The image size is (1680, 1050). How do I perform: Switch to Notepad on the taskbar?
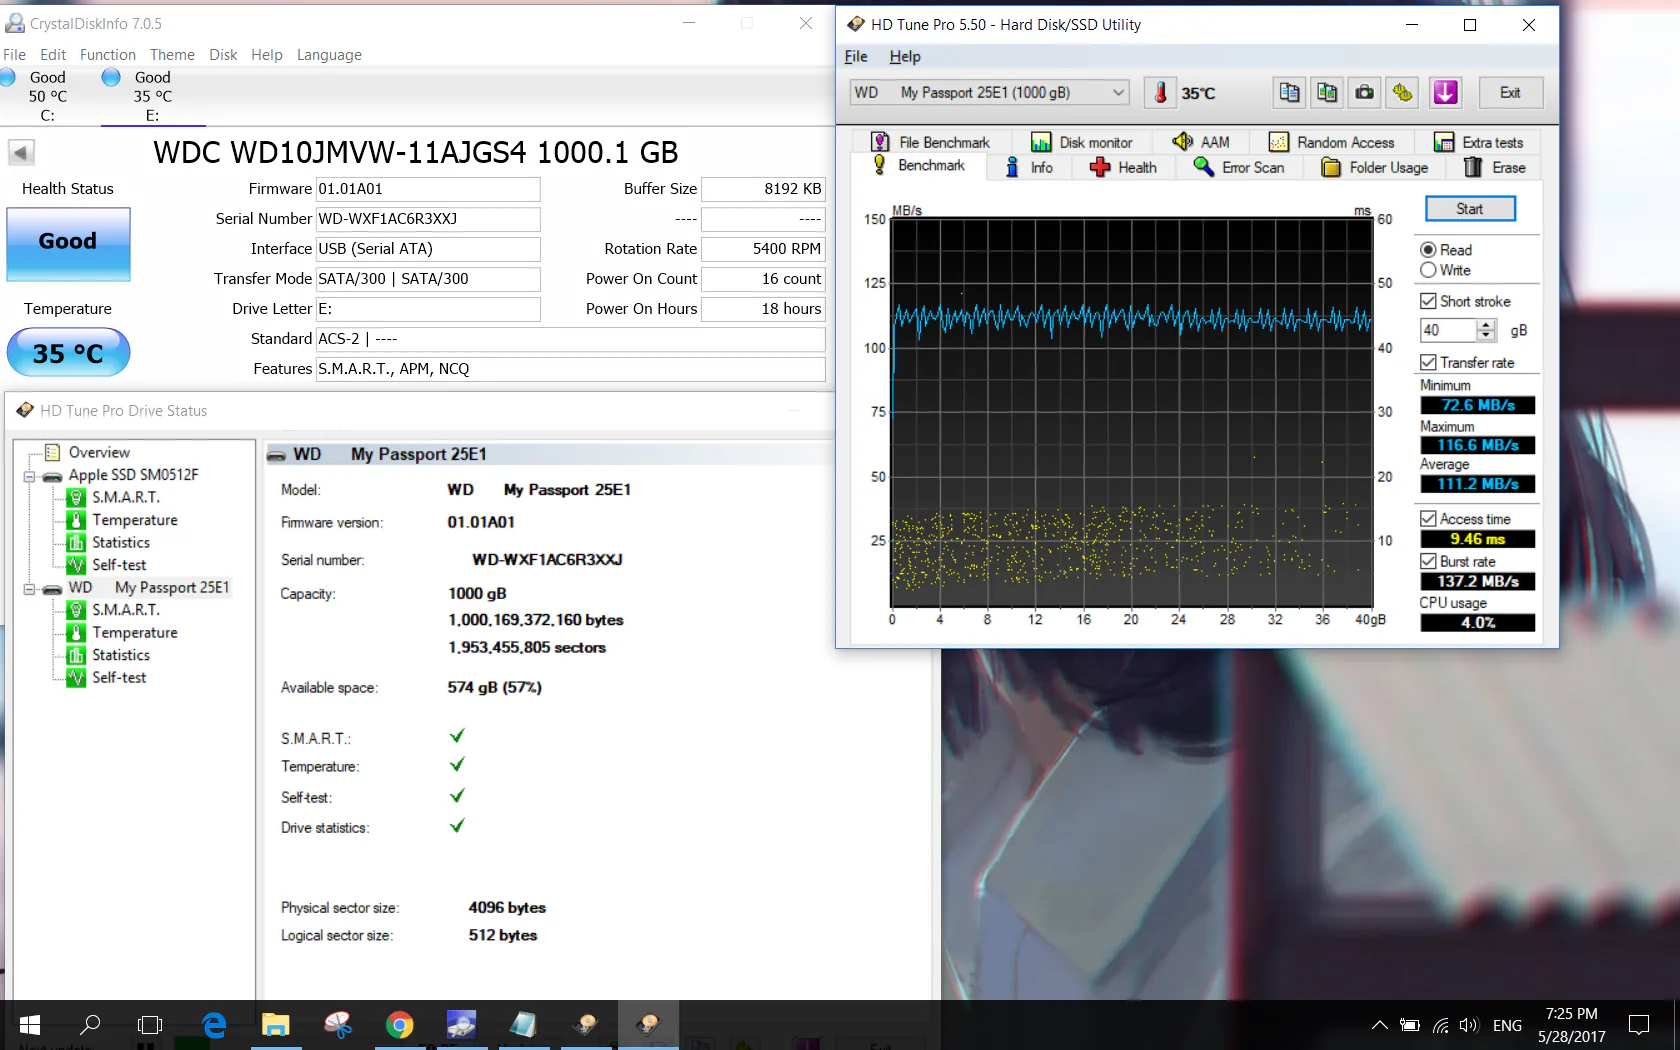pyautogui.click(x=523, y=1025)
